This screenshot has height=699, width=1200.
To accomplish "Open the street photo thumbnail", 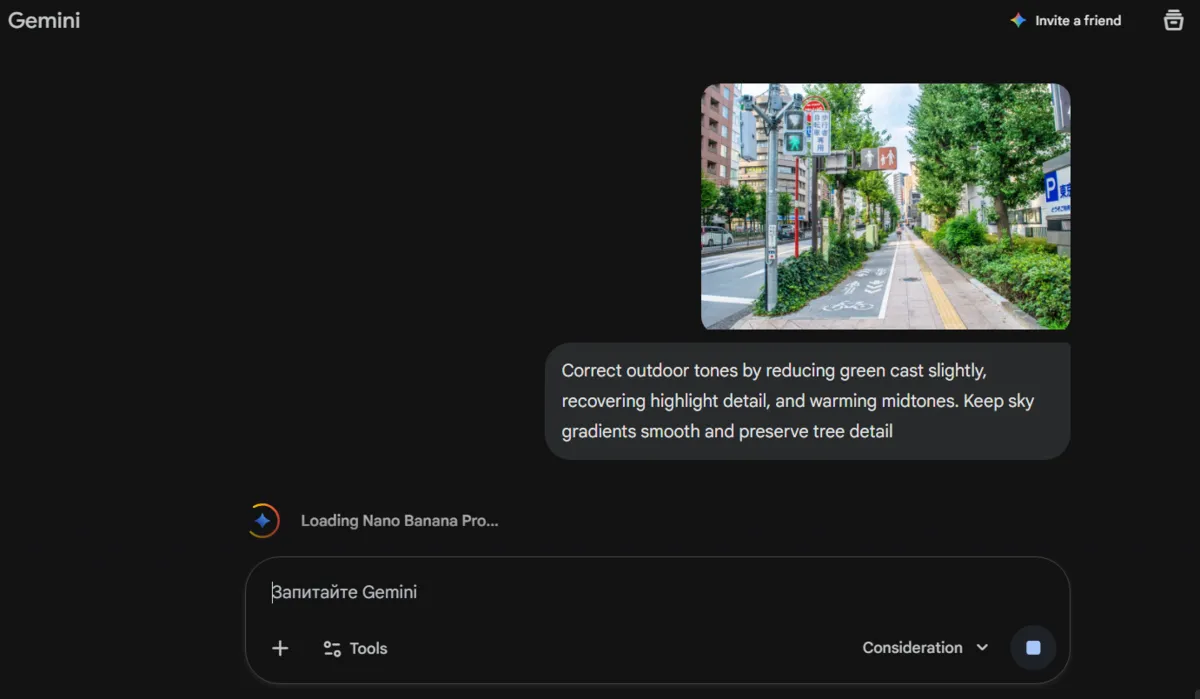I will pos(886,205).
